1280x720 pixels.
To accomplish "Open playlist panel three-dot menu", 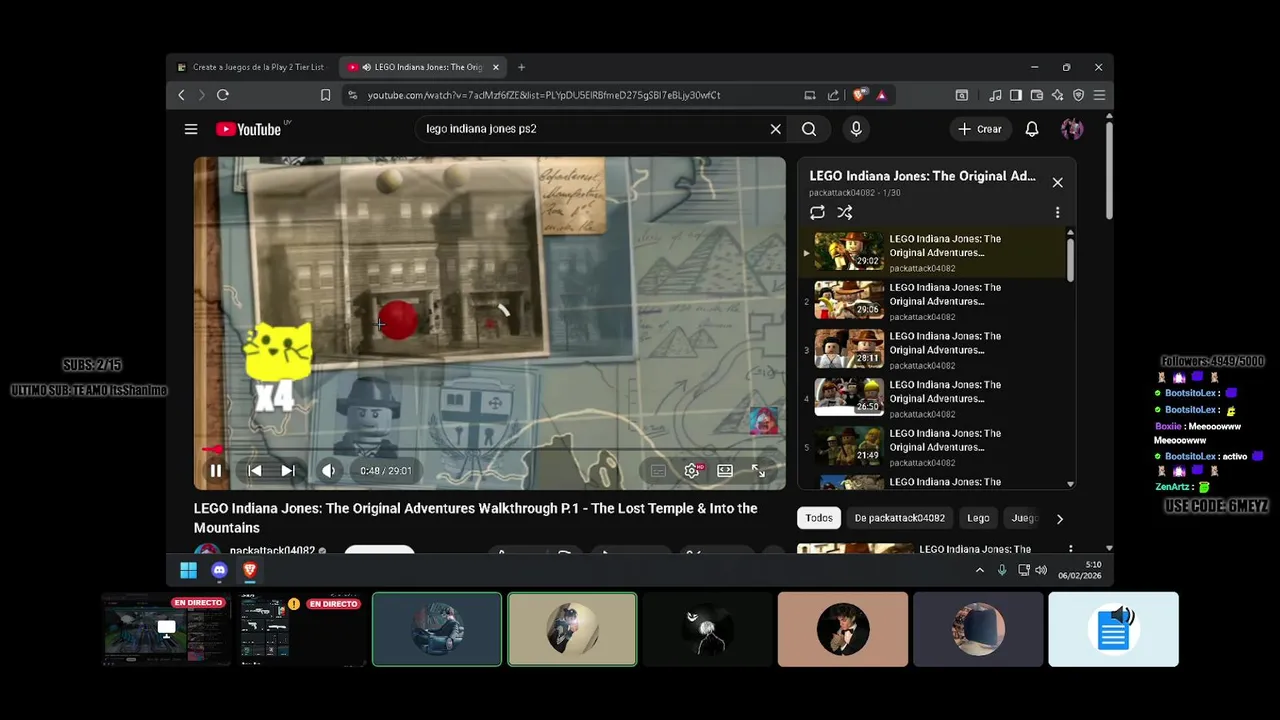I will point(1057,212).
